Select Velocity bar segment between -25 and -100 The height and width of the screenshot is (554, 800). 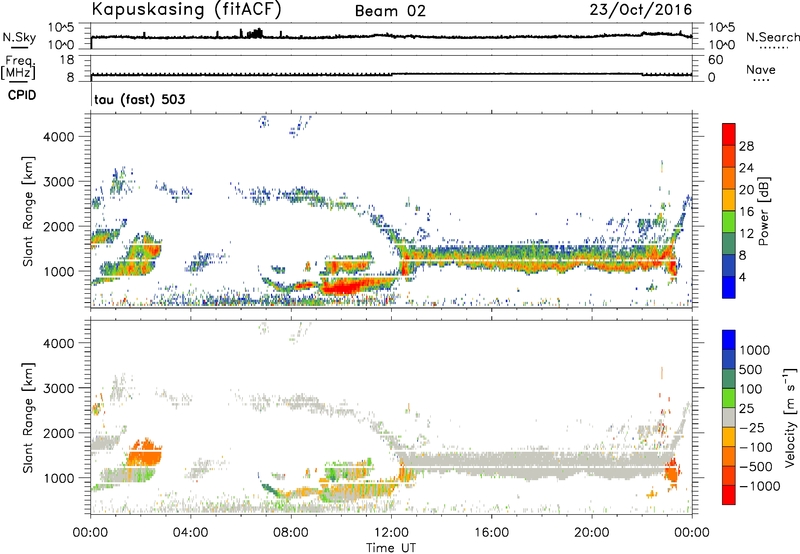[729, 437]
